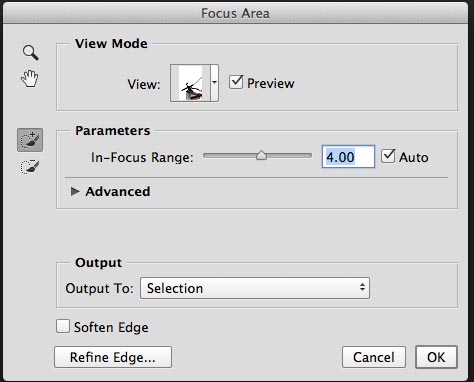Select the Hand pan tool

click(x=30, y=79)
